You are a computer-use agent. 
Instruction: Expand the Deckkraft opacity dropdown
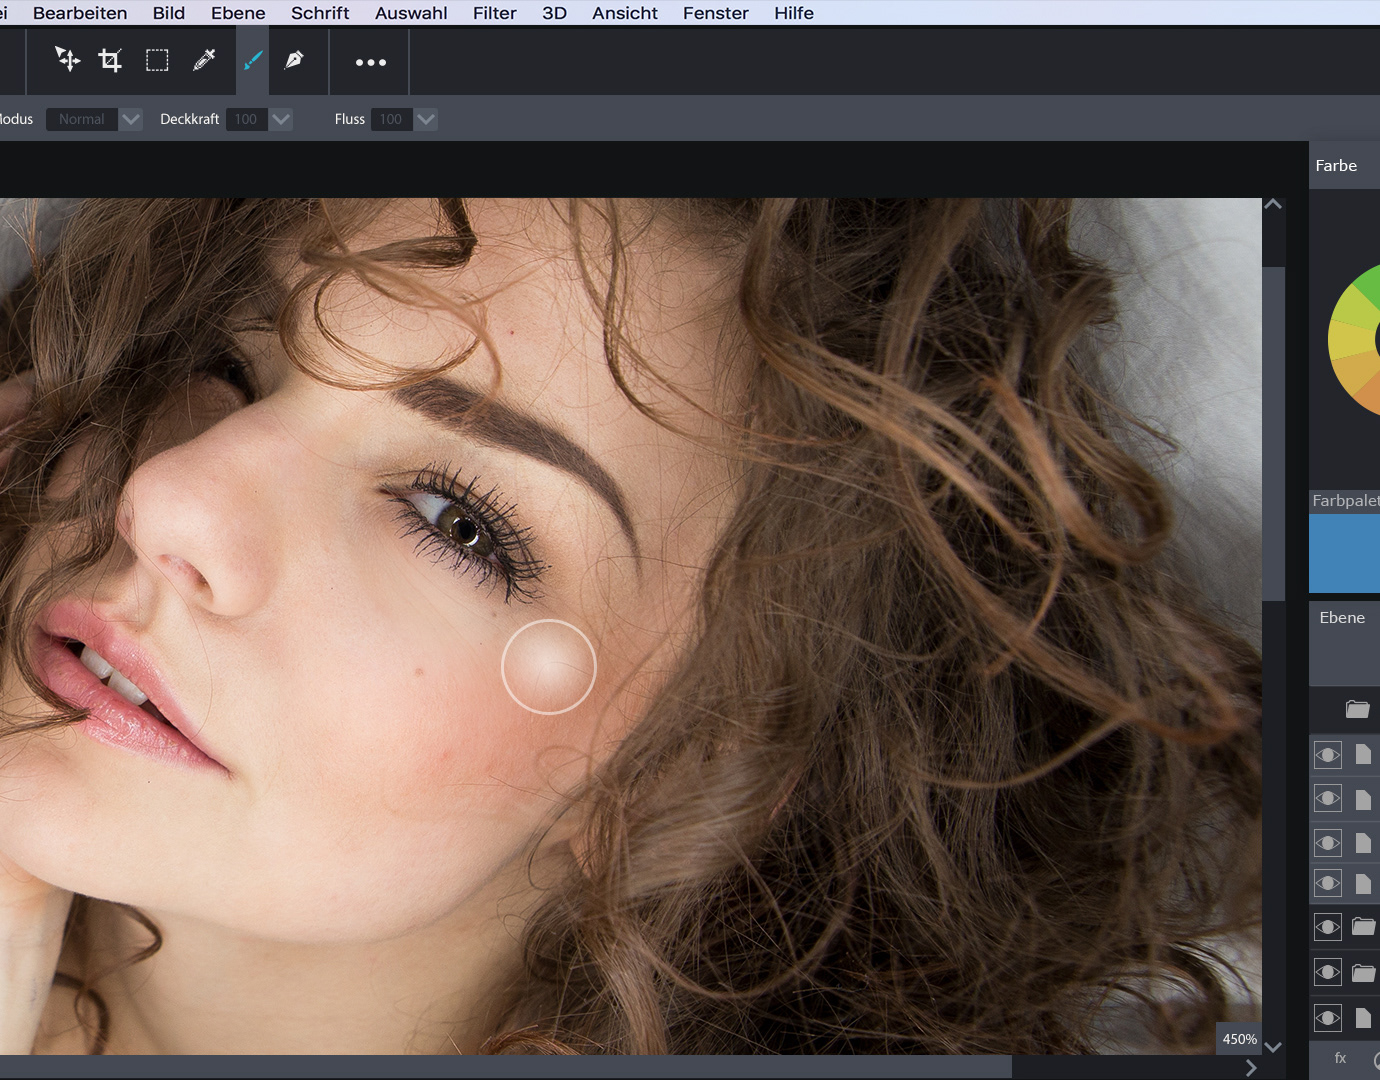281,119
